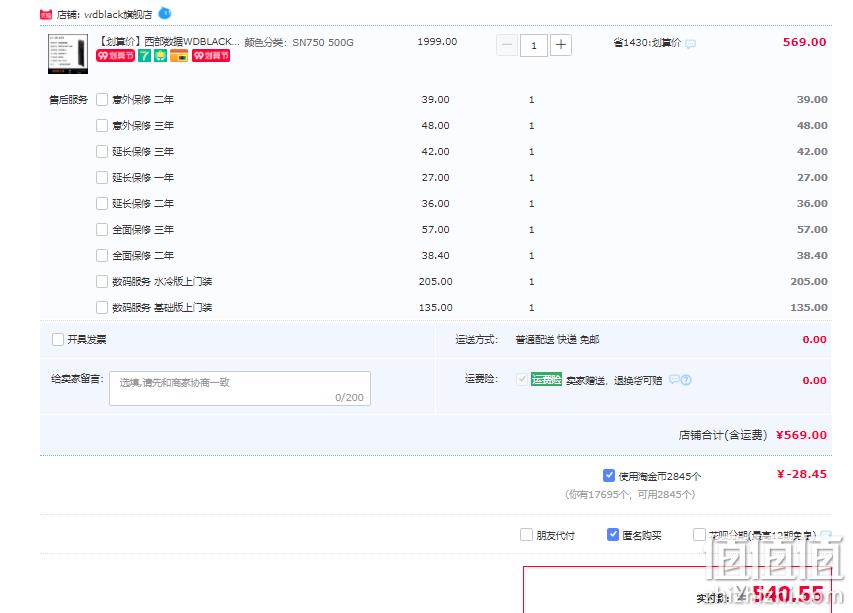Click the 205.00 unit price for 水冷版上门装
The image size is (853, 613).
point(435,282)
